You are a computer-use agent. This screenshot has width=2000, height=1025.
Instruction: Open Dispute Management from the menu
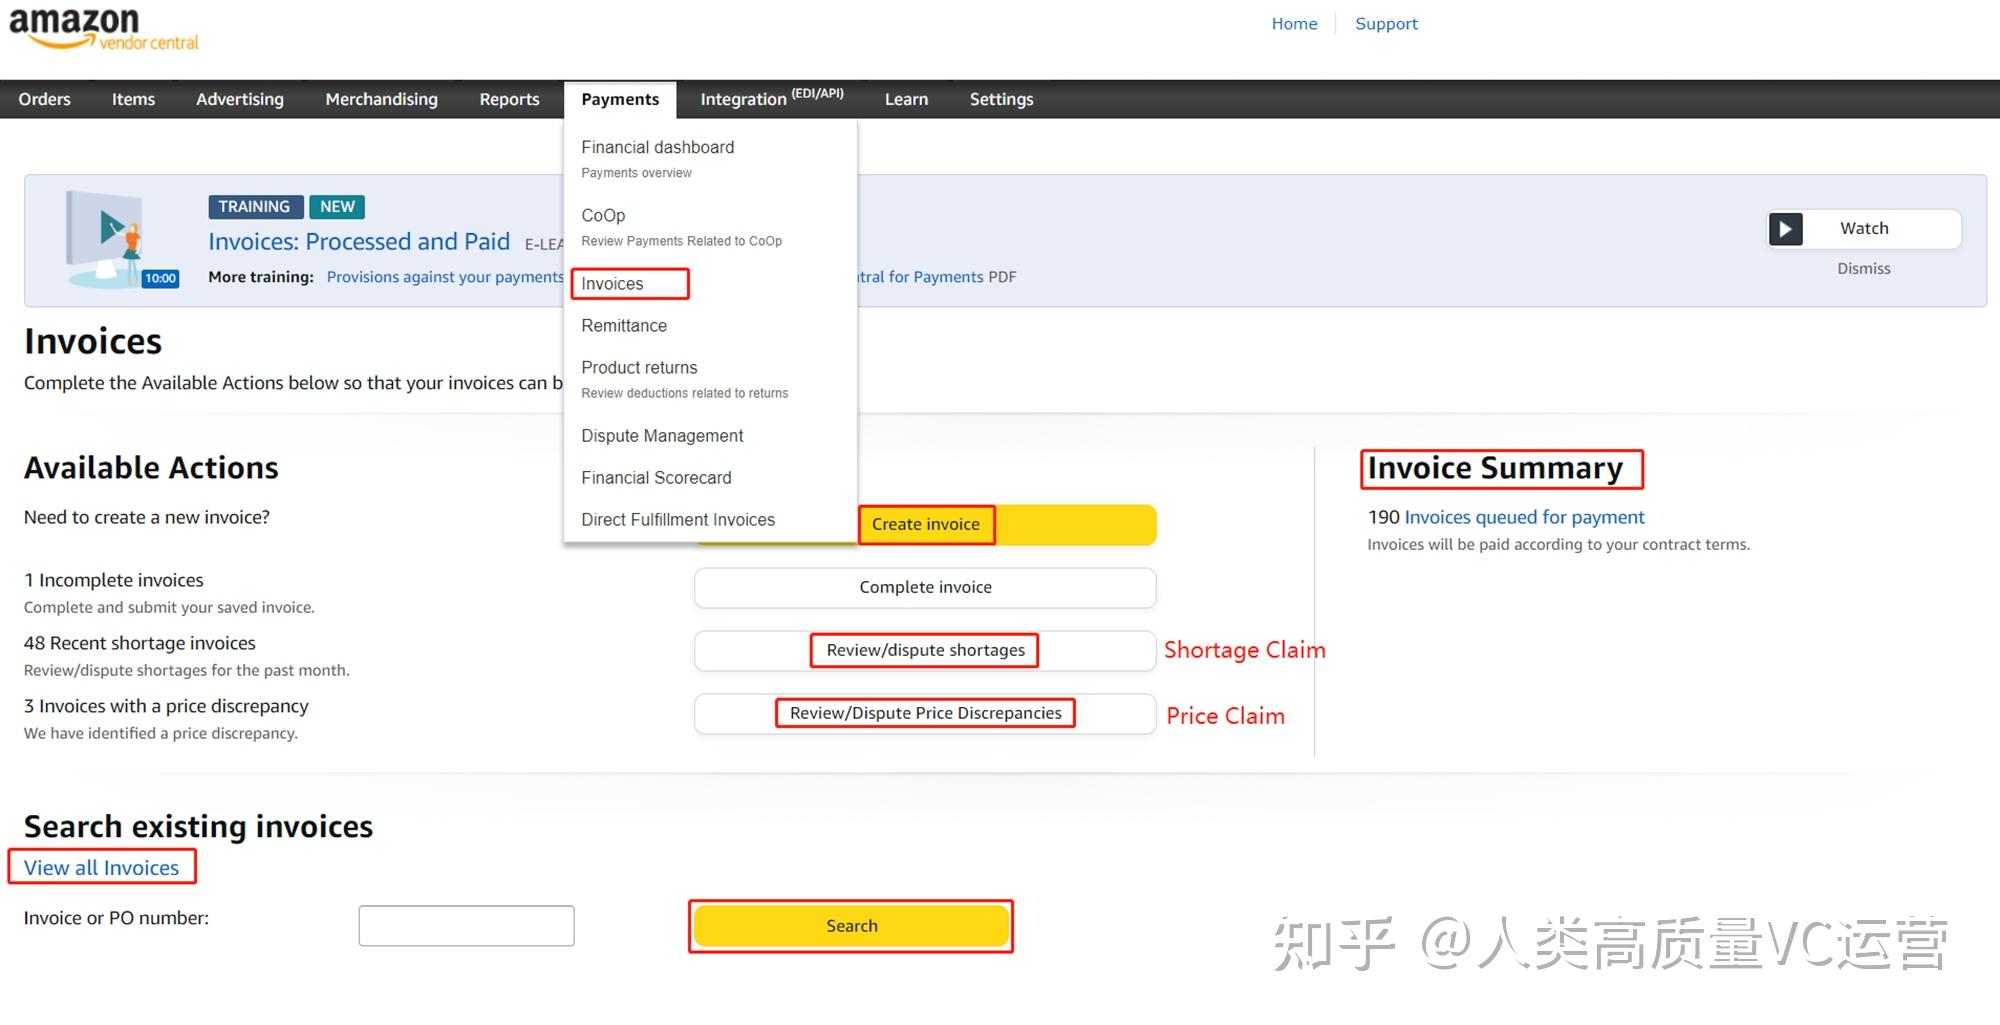tap(662, 435)
